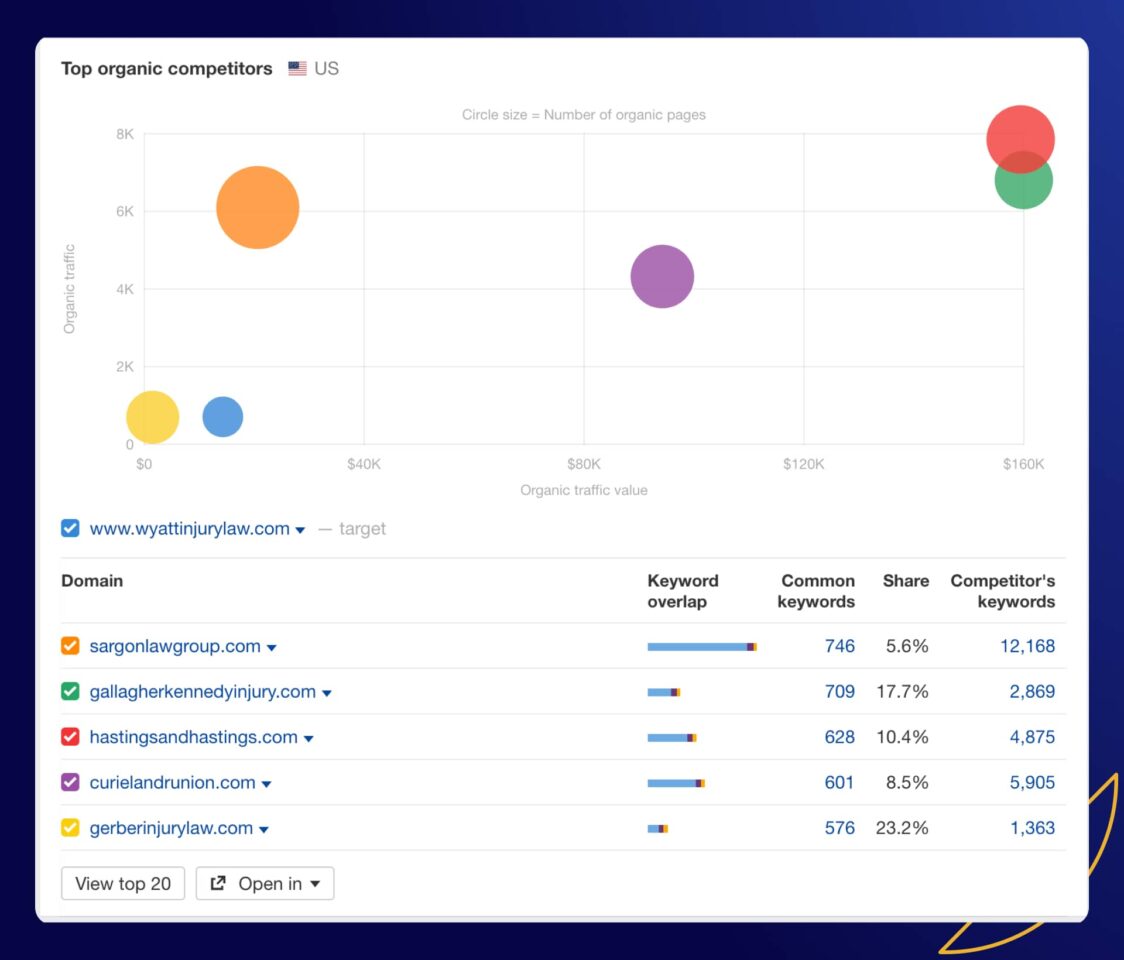
Task: Open the curielandrunion.com domain link
Action: (x=173, y=782)
